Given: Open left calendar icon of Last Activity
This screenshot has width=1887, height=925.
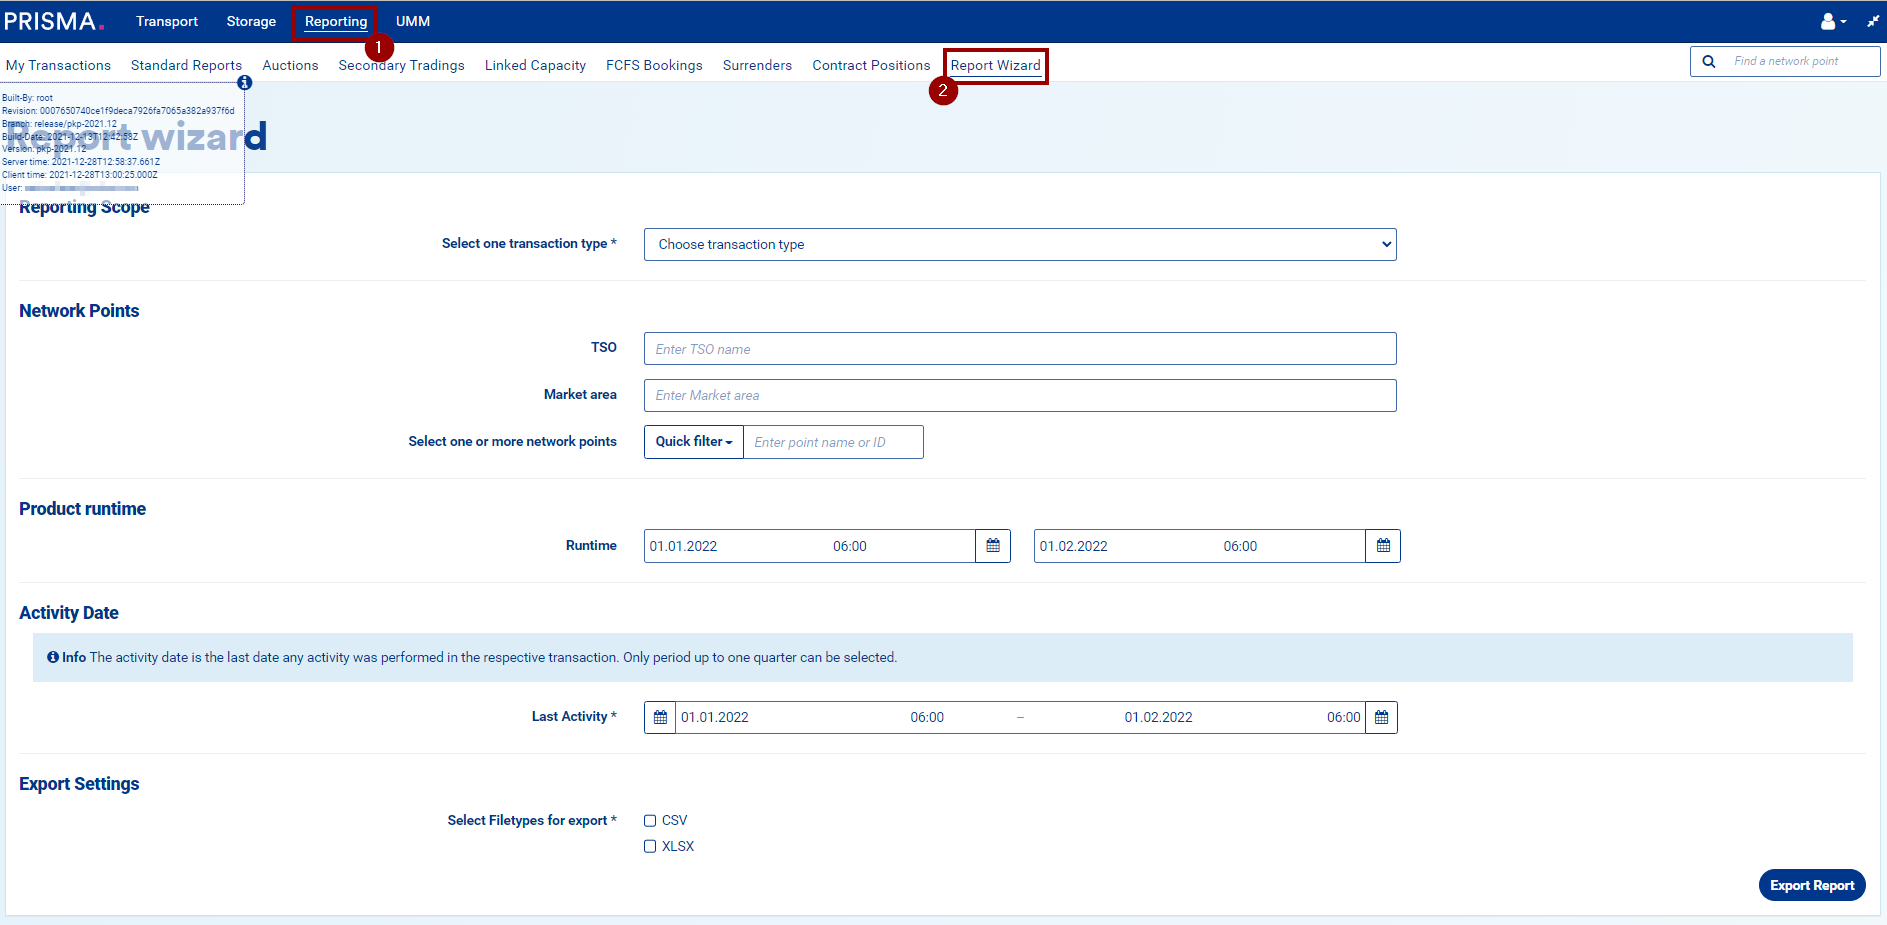Looking at the screenshot, I should coord(660,717).
